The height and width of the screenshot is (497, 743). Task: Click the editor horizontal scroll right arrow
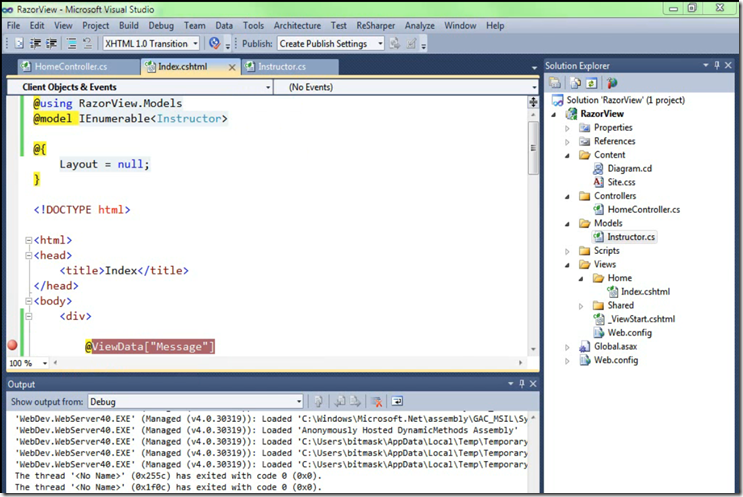pyautogui.click(x=520, y=362)
